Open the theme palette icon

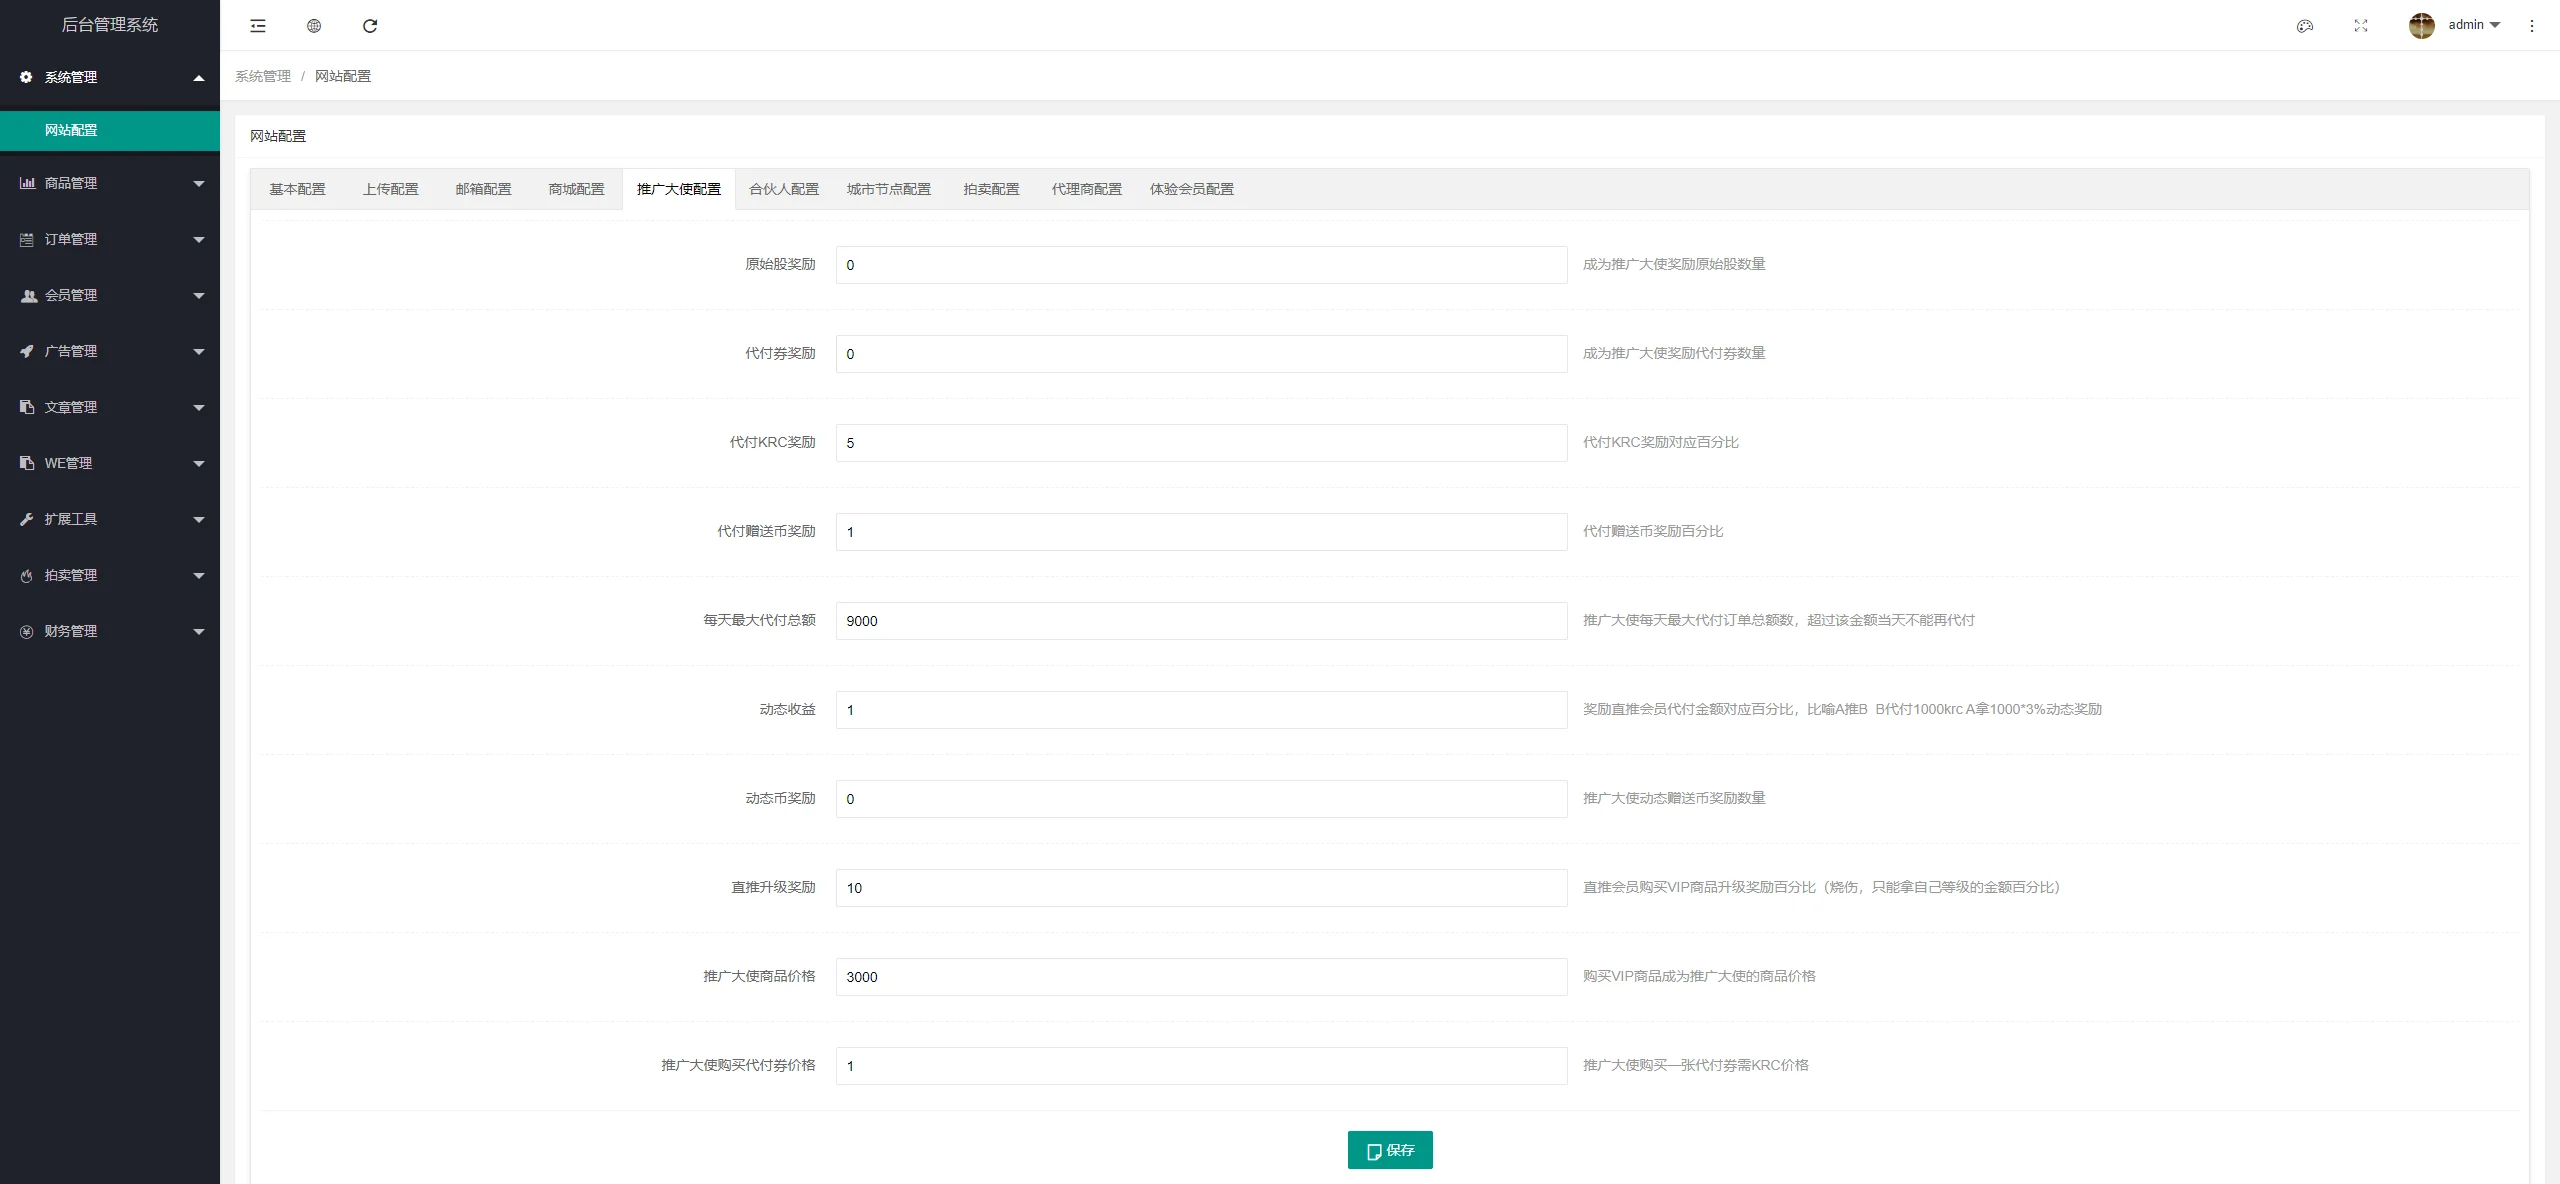point(2305,26)
